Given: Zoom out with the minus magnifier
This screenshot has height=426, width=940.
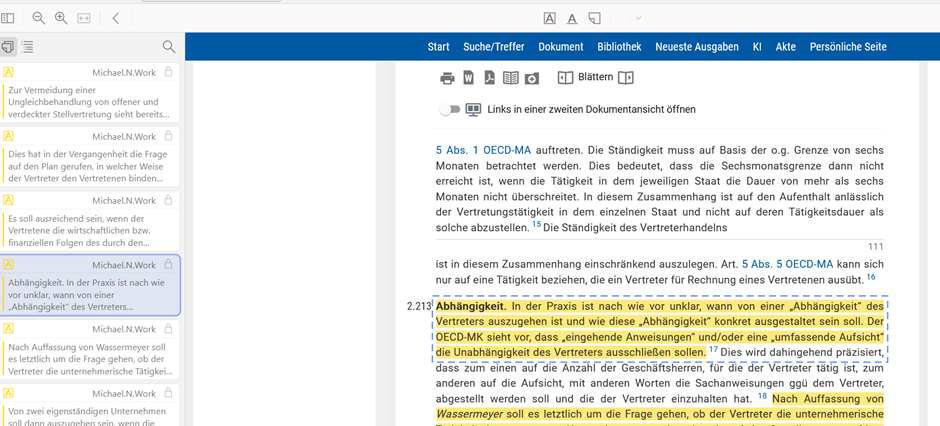Looking at the screenshot, I should (x=38, y=19).
